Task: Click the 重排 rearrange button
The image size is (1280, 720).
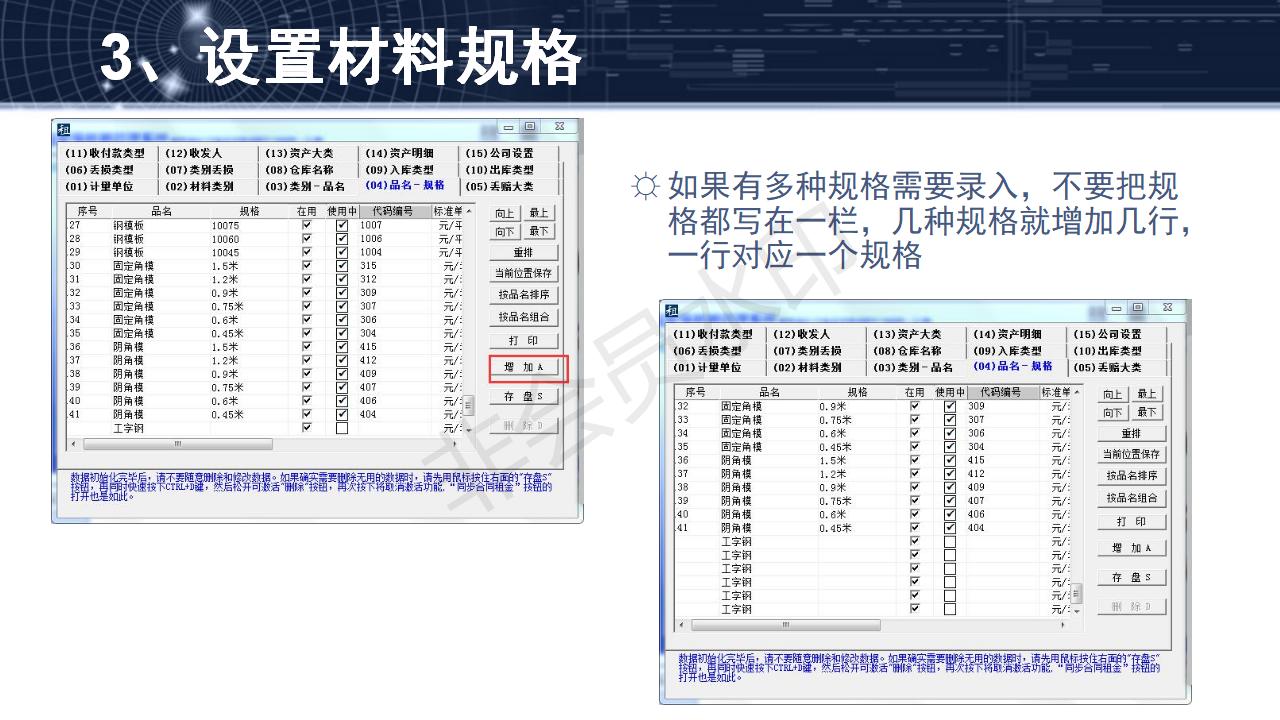Action: click(x=523, y=251)
